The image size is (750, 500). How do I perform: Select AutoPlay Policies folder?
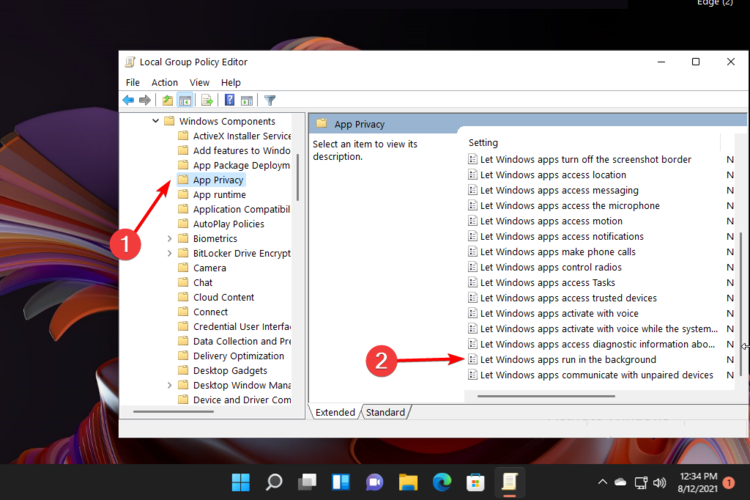[229, 224]
